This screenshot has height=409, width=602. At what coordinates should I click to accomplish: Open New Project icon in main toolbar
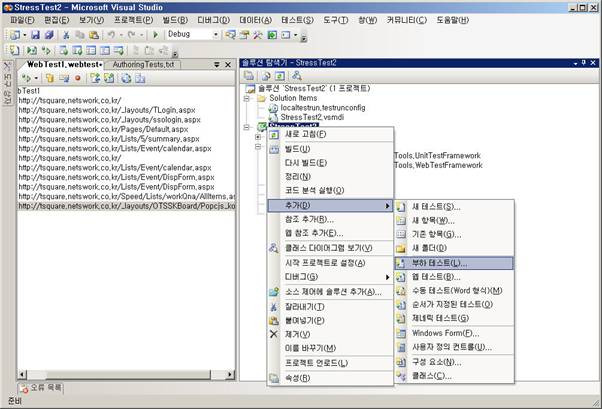click(15, 35)
